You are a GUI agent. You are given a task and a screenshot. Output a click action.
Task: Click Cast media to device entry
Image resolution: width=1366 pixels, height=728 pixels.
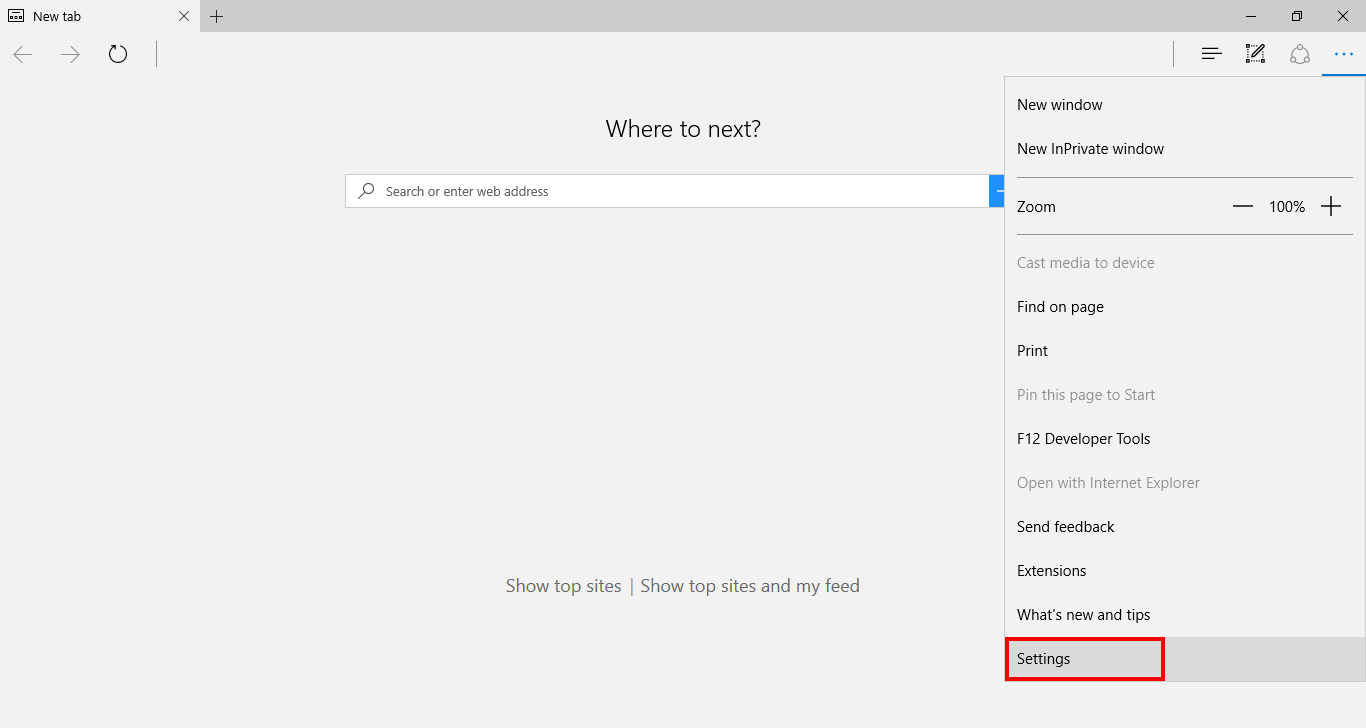coord(1185,263)
